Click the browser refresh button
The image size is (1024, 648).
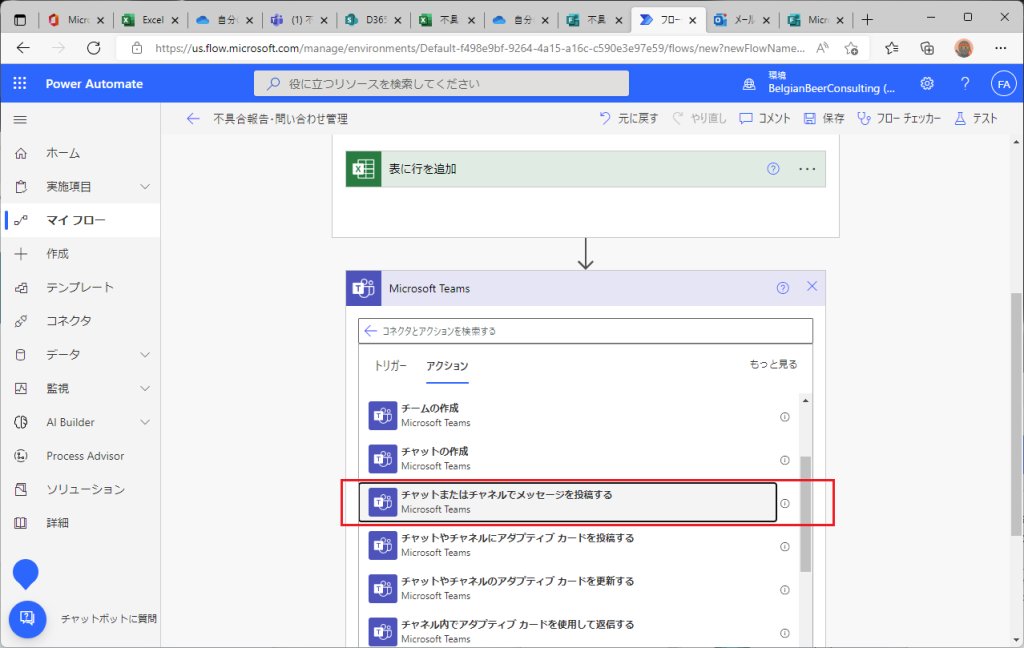94,48
